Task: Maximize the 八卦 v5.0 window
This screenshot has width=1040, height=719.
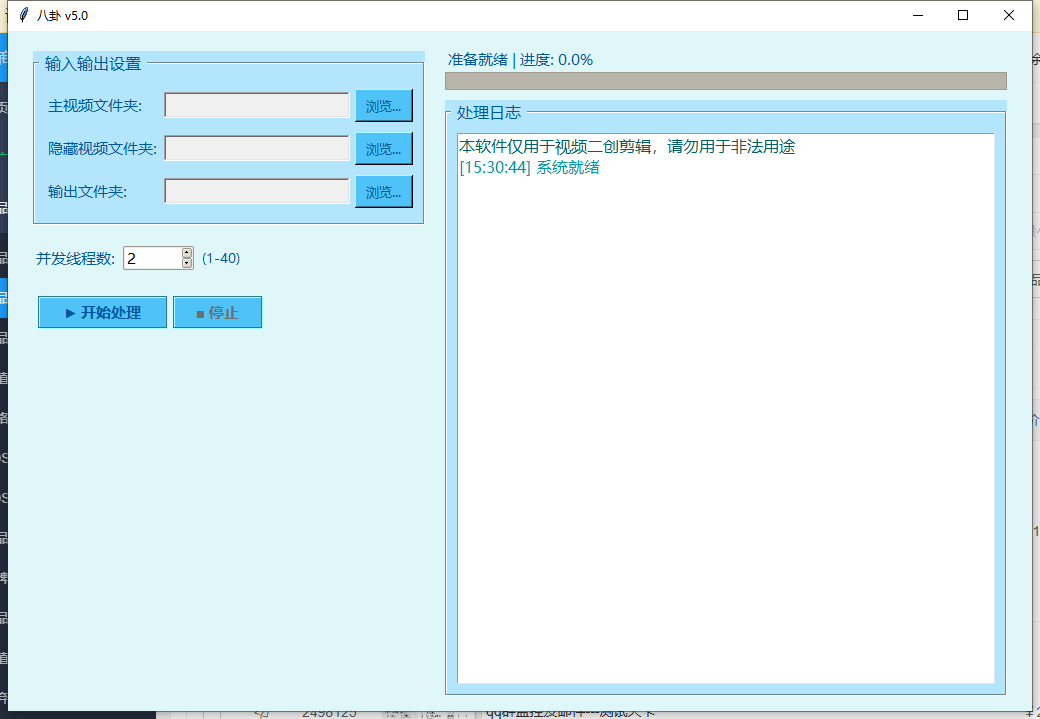Action: [963, 15]
